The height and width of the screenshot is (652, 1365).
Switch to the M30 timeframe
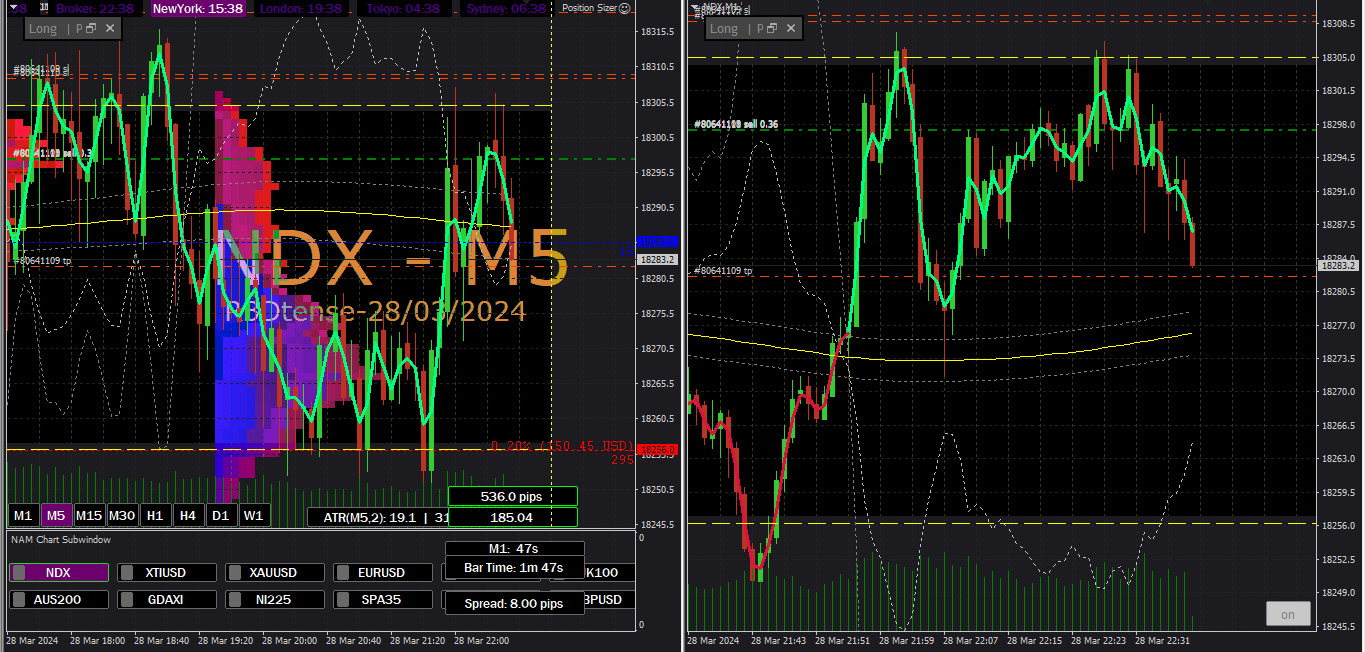[122, 515]
